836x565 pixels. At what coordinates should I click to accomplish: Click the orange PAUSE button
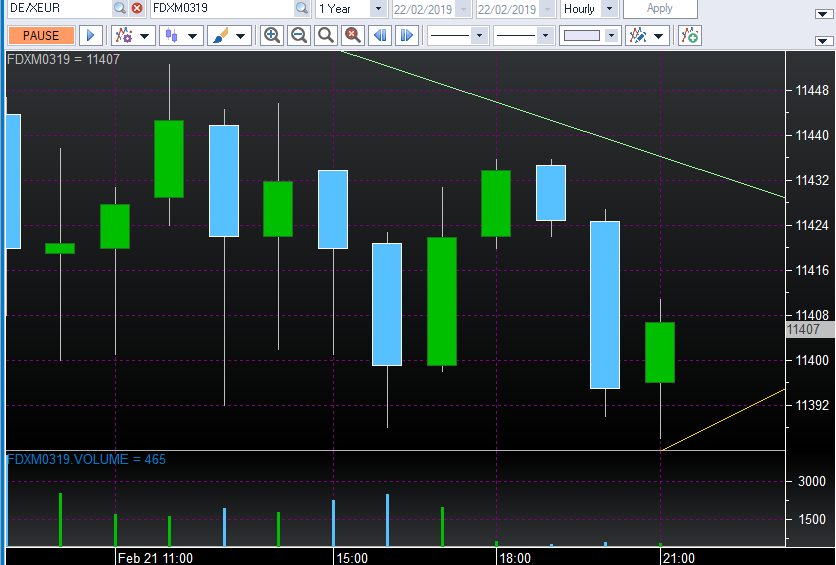pos(41,36)
